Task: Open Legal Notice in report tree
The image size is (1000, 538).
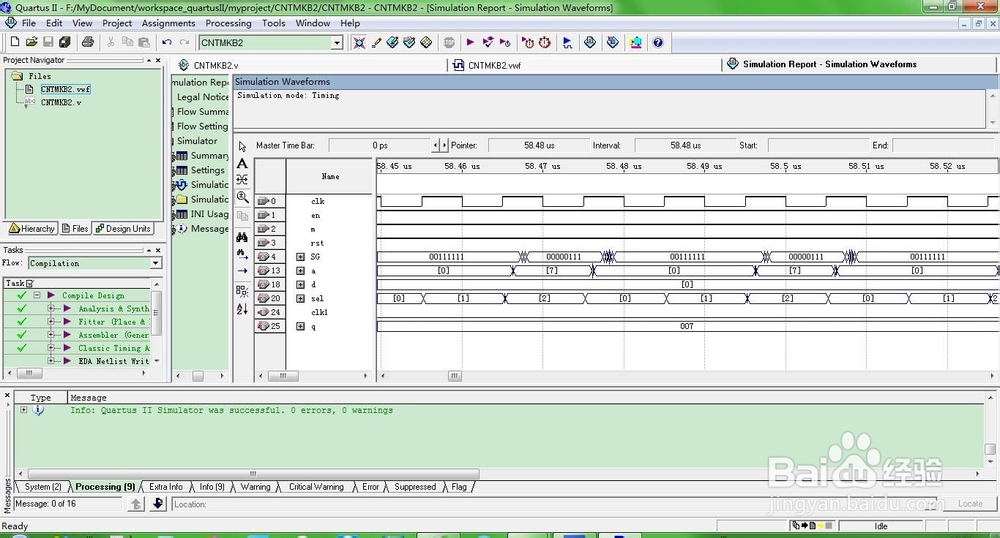Action: click(x=202, y=97)
